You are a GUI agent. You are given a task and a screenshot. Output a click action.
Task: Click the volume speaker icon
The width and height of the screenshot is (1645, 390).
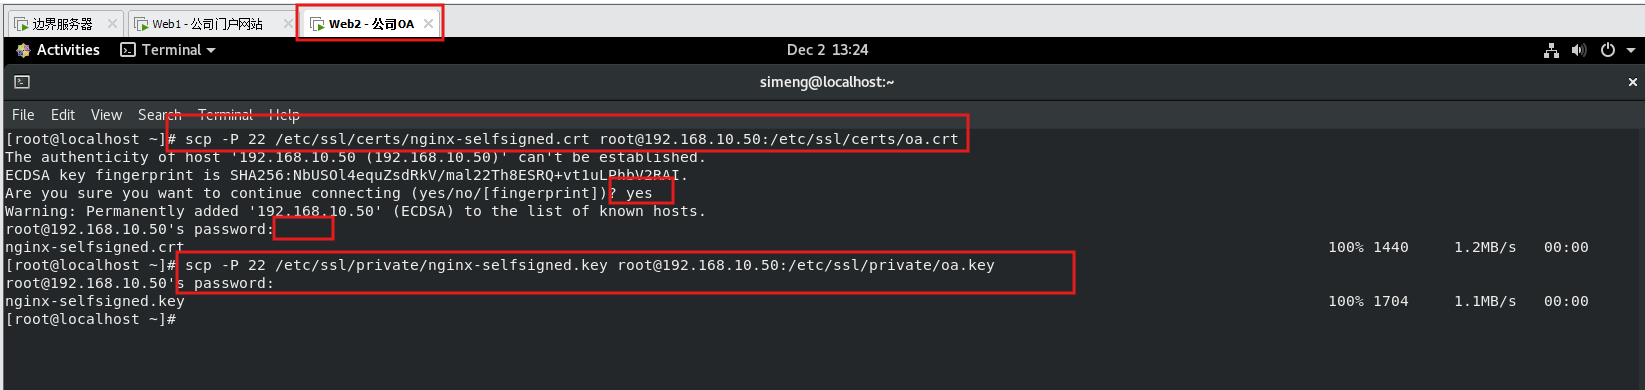(1579, 50)
